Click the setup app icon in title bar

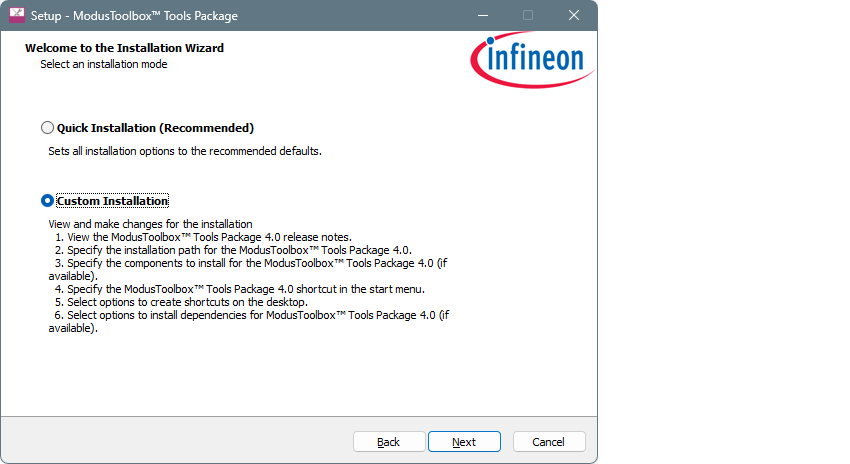pos(17,15)
